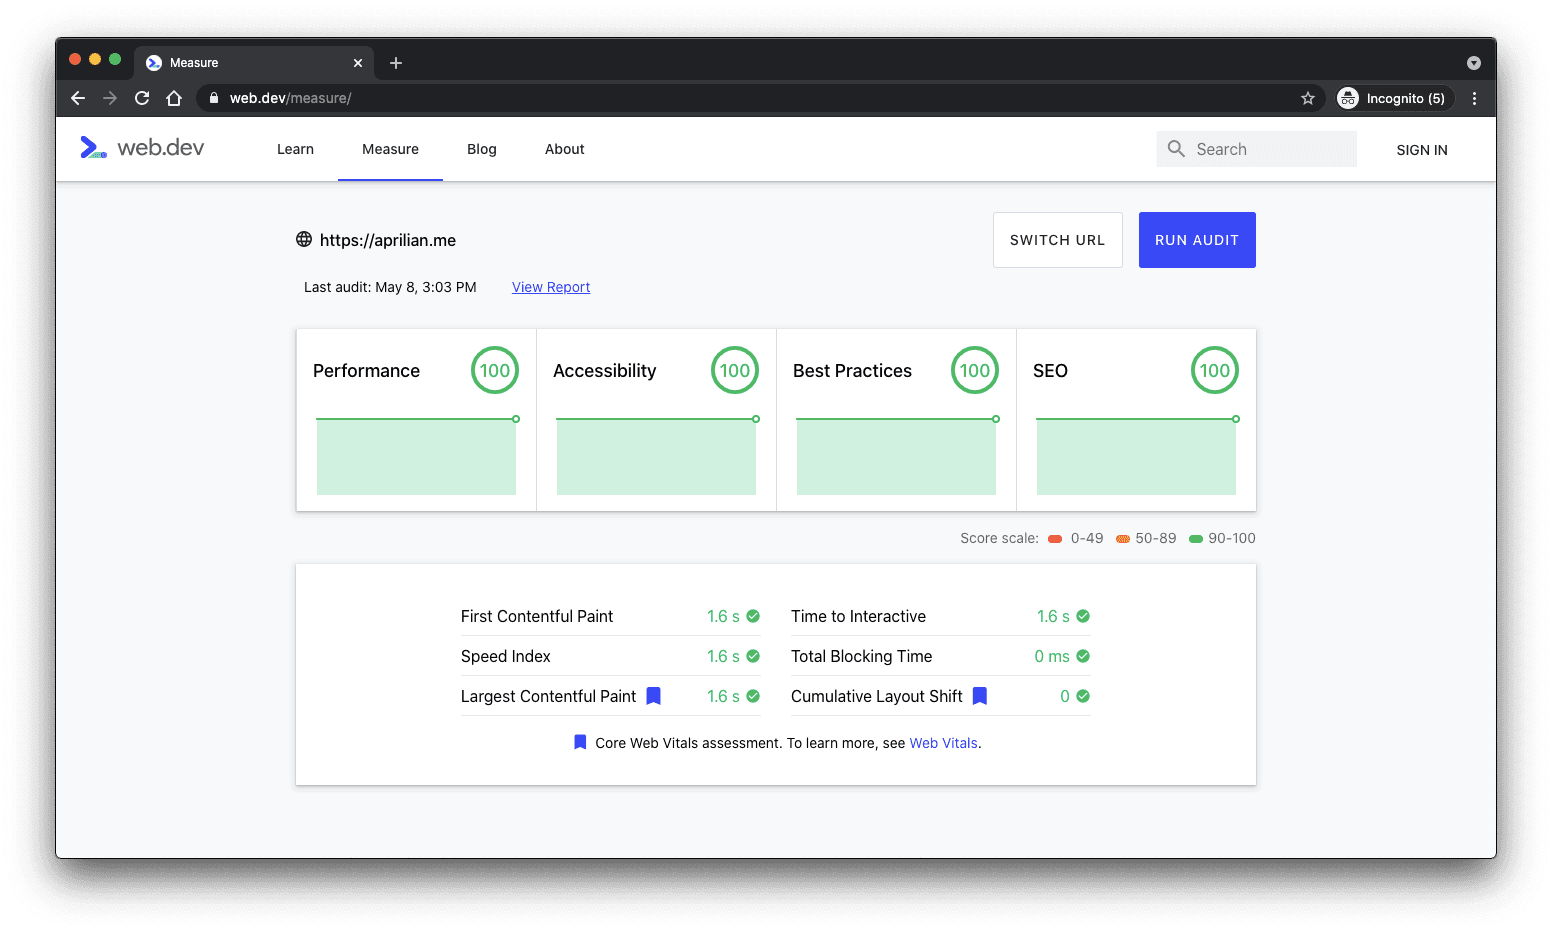
Task: Click the 'First Contentful Paint' label
Action: pos(537,616)
